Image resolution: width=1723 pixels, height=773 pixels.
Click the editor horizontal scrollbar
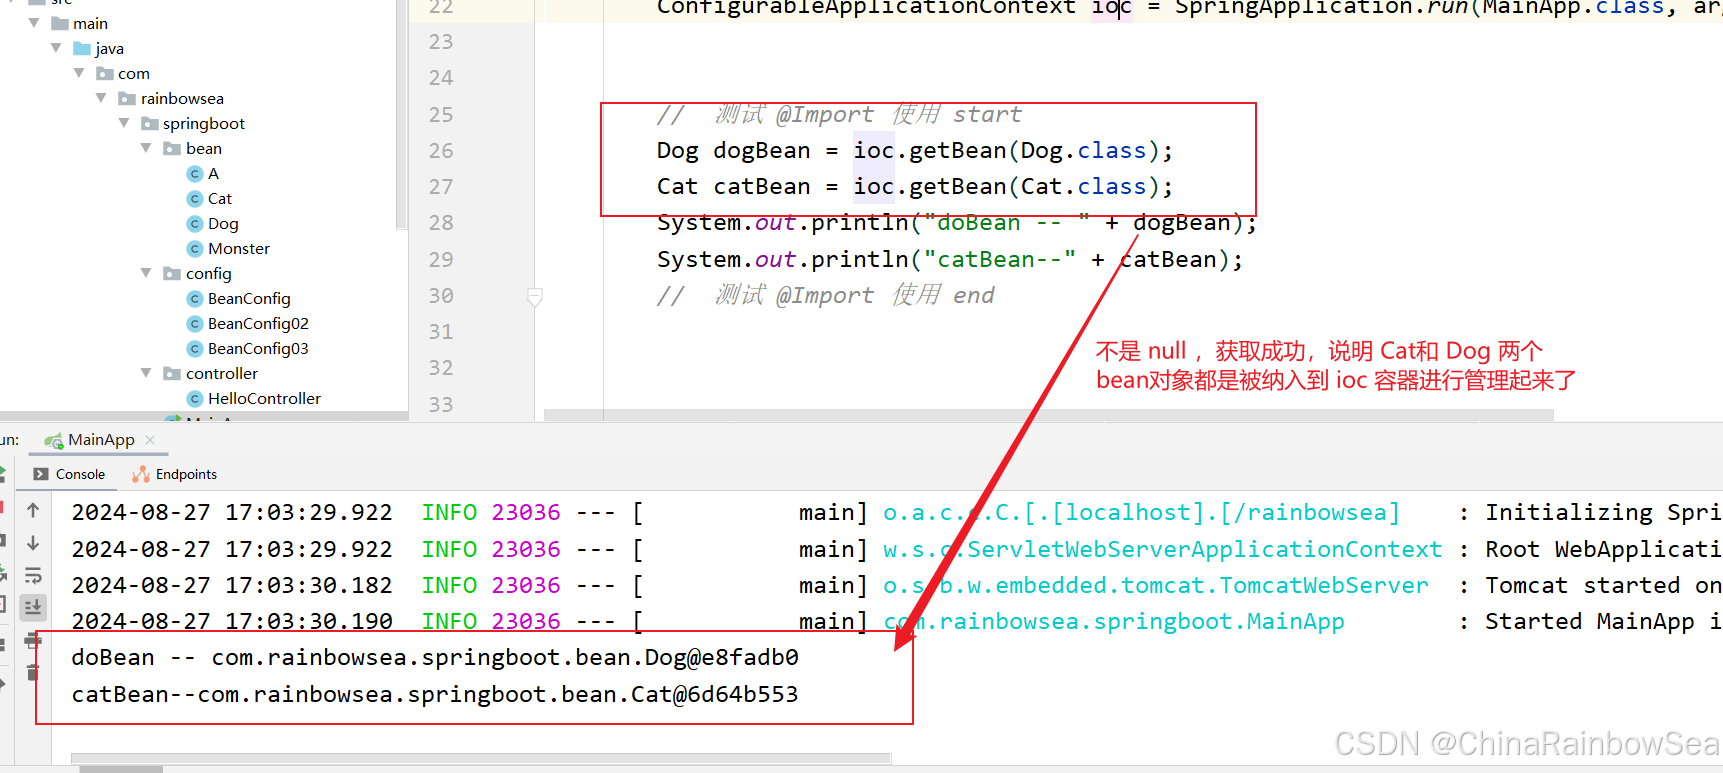click(x=1049, y=414)
